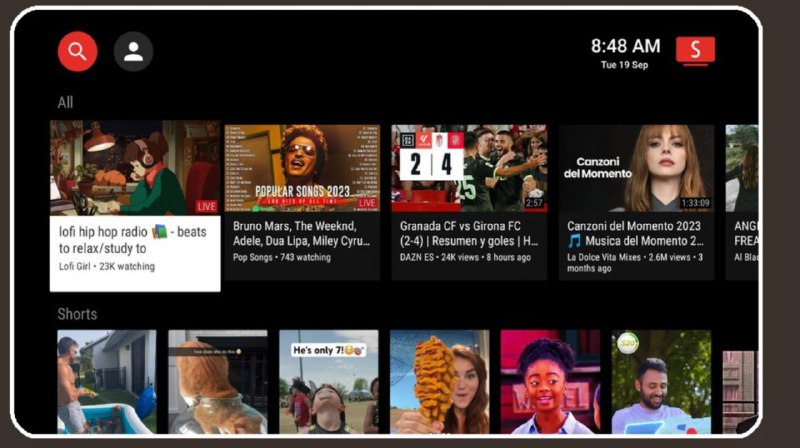Click the Lofi Girl 23K watching text
This screenshot has width=800, height=448.
click(x=107, y=266)
